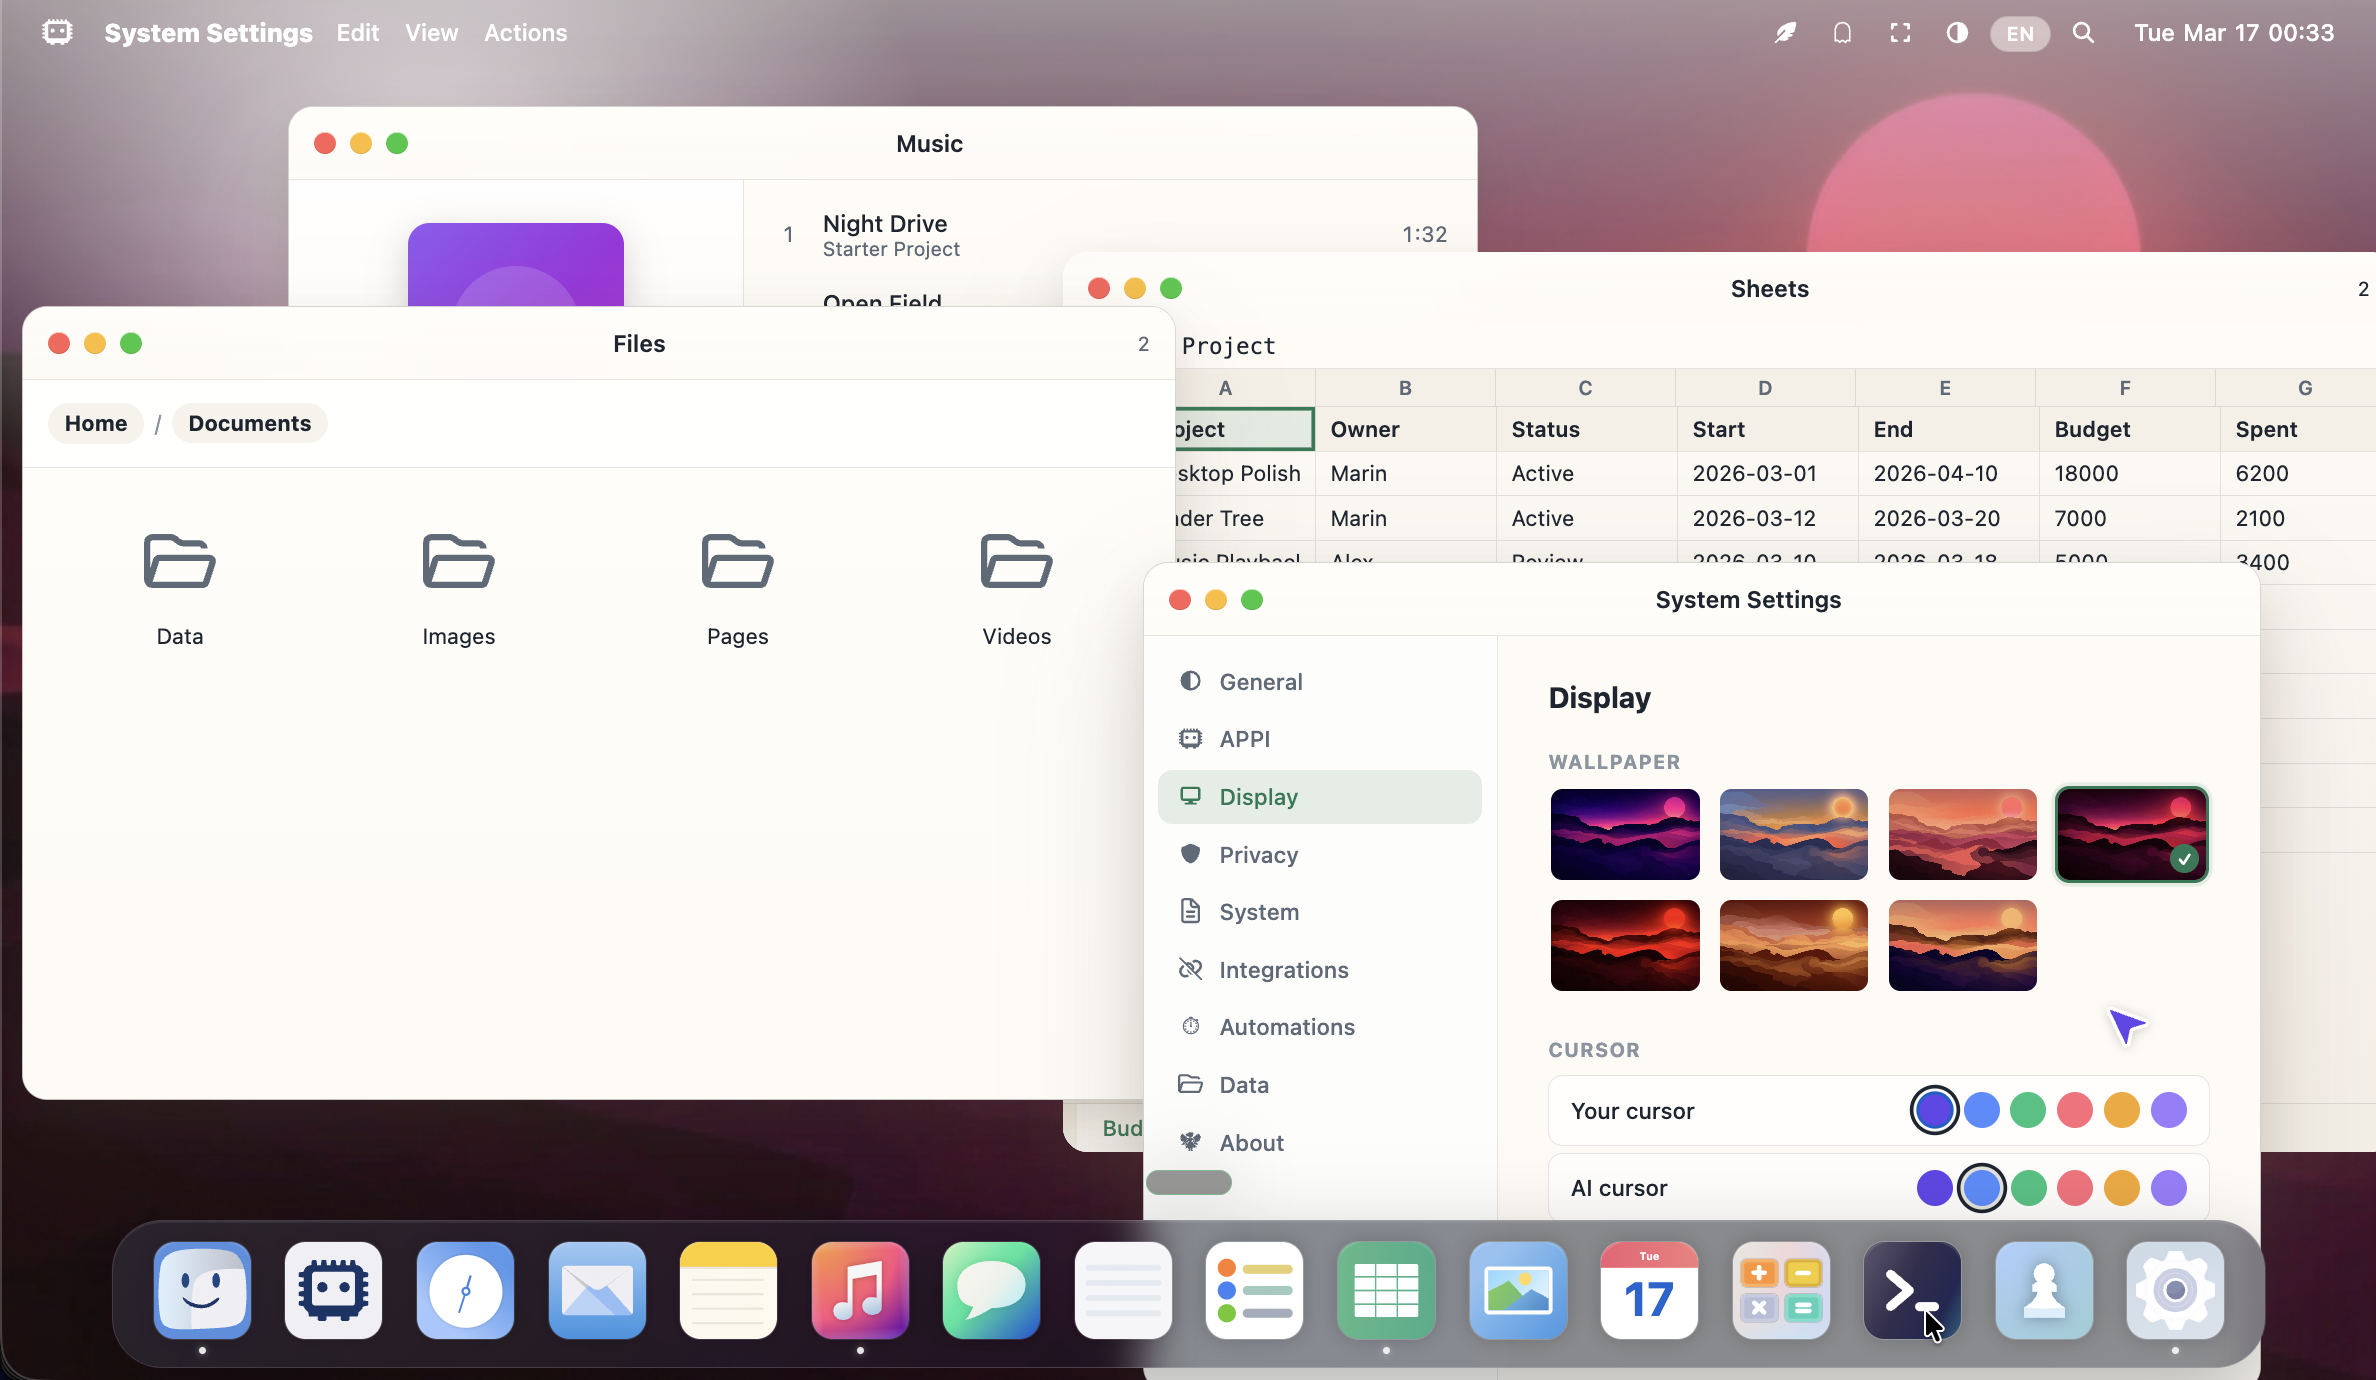Screen dimensions: 2376x1380
Task: Select the Automations sidebar item
Action: tap(1286, 1027)
